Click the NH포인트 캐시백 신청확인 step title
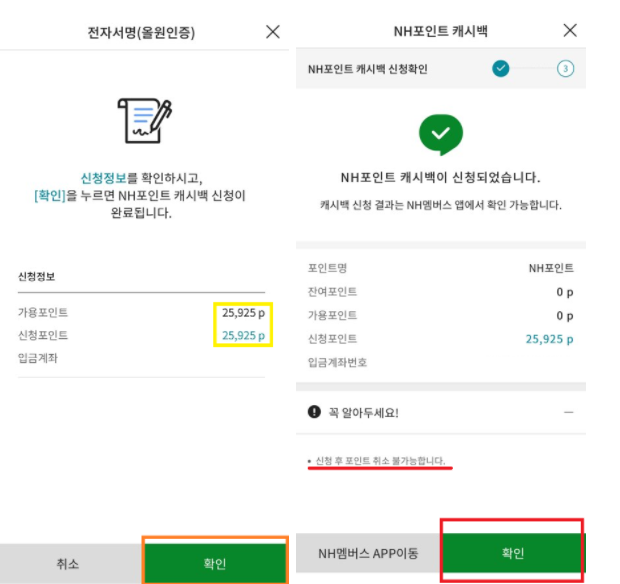The width and height of the screenshot is (620, 584). click(x=367, y=69)
